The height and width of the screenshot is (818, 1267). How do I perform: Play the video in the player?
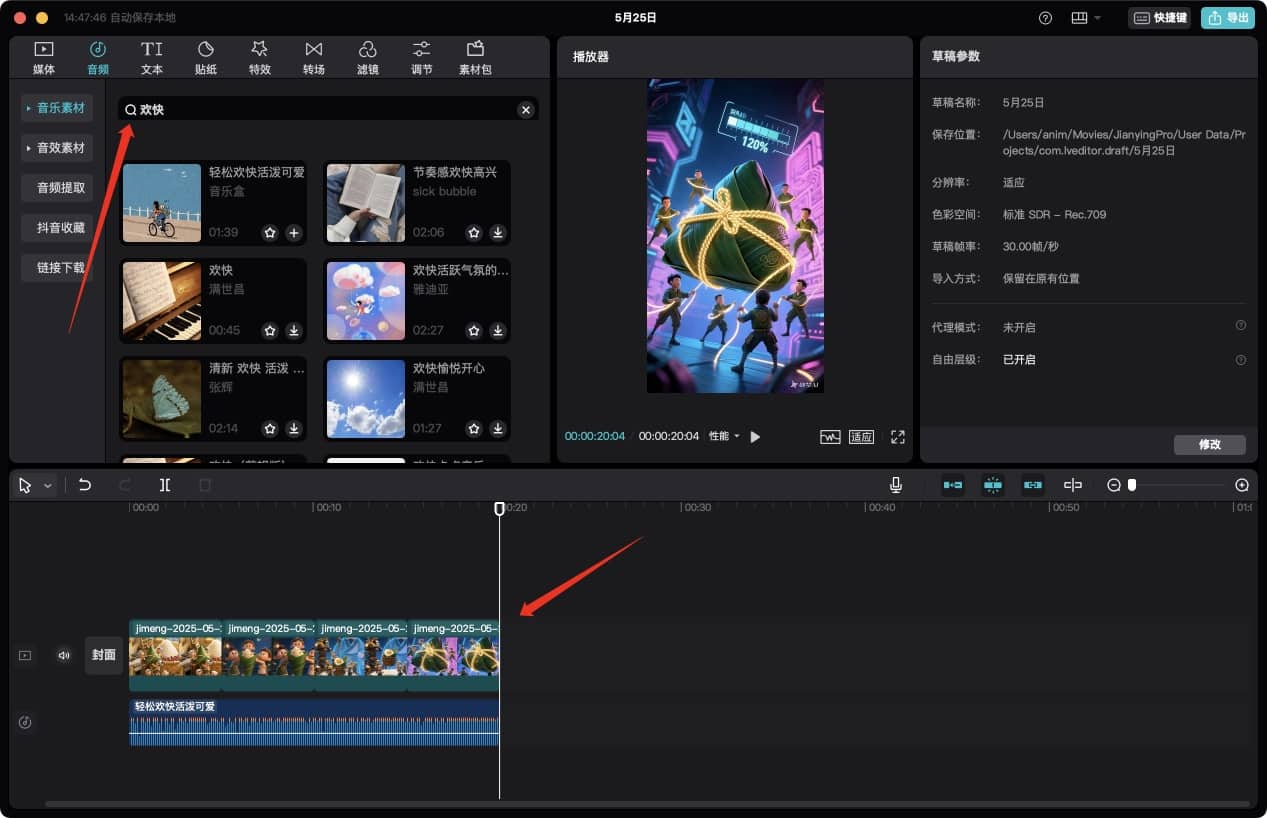pos(755,437)
